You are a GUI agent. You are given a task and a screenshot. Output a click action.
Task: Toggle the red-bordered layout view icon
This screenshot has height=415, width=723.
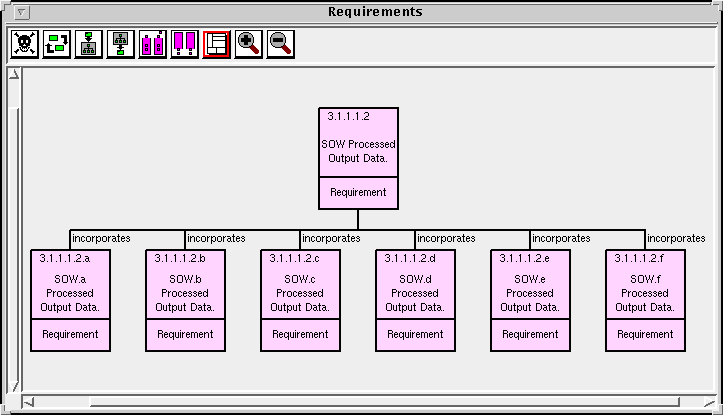[217, 44]
